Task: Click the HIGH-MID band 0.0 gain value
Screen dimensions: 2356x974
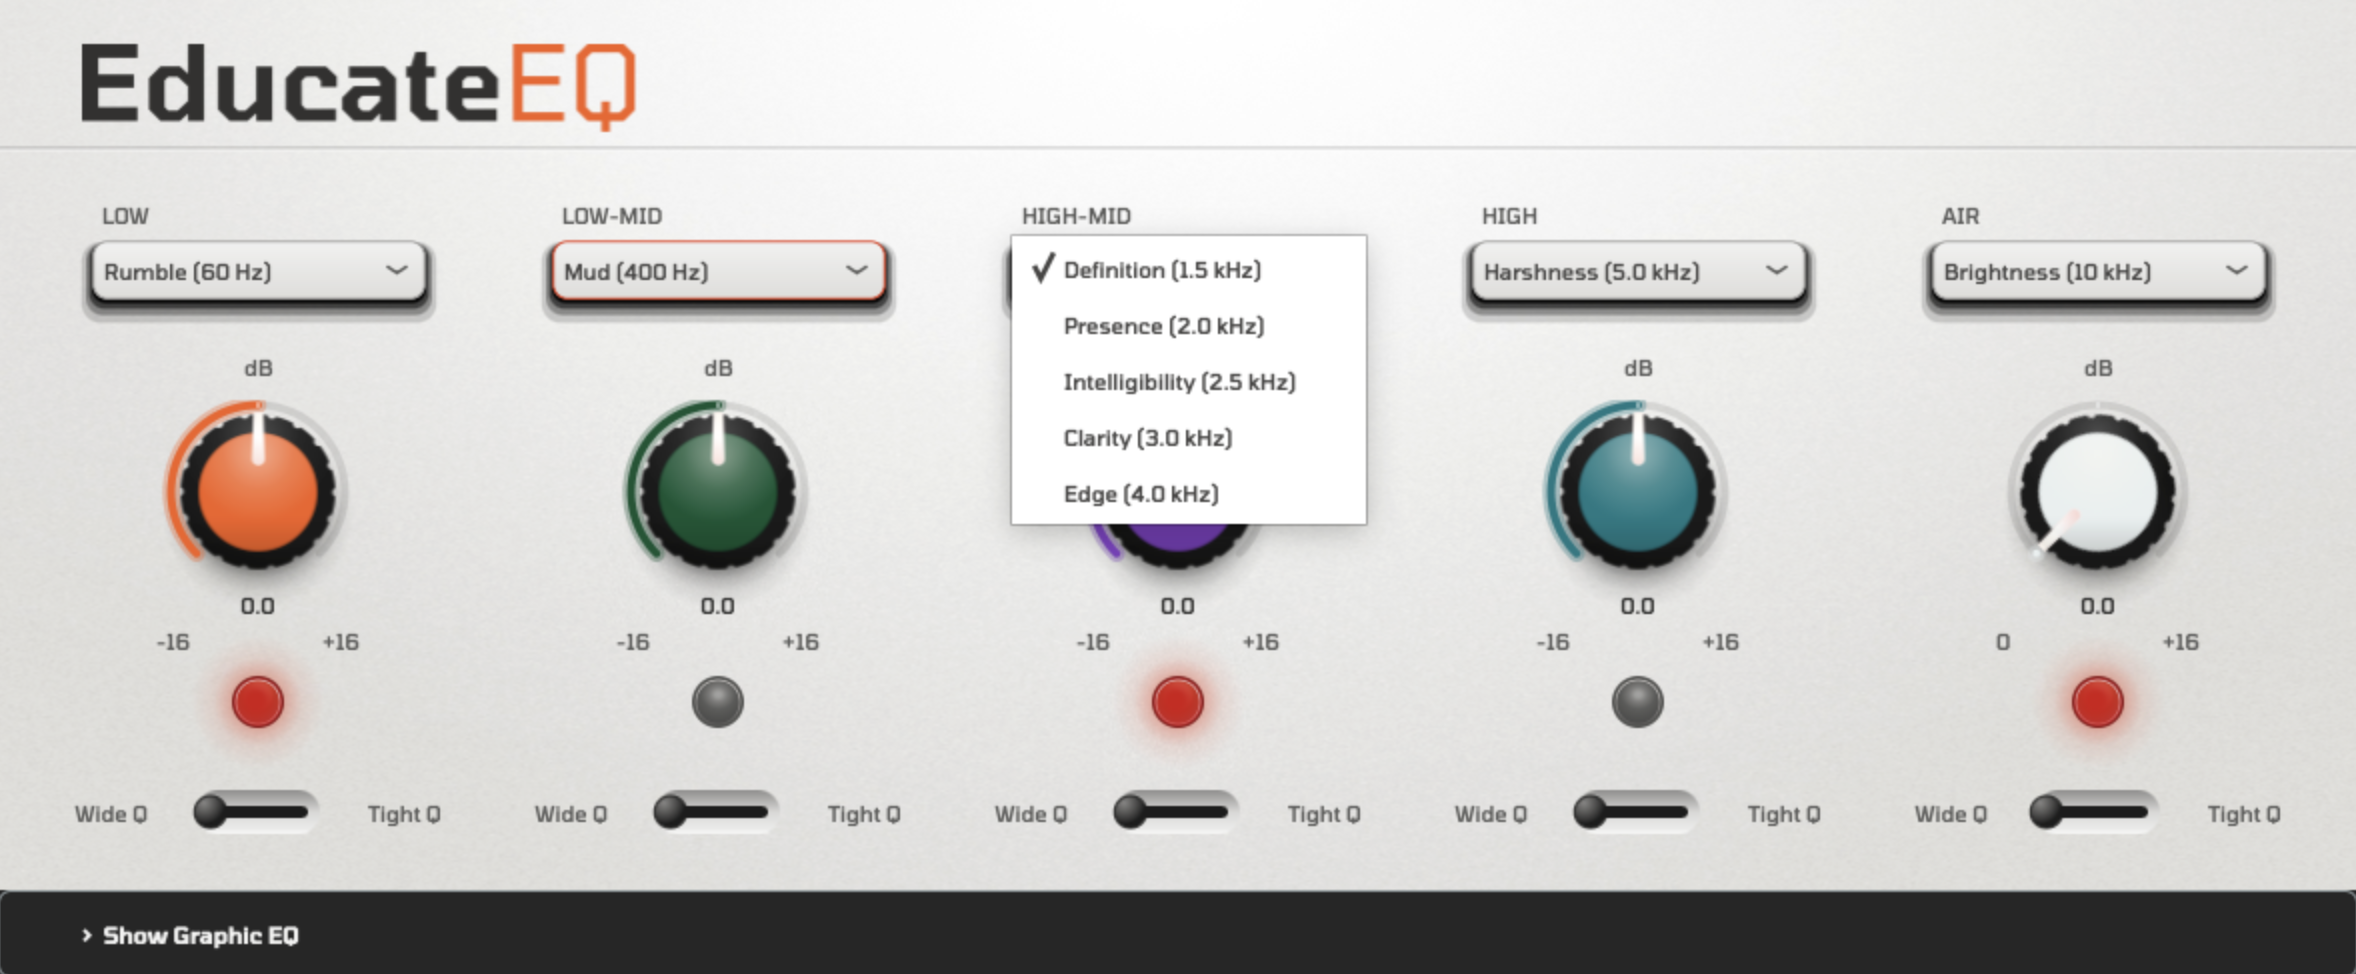Action: coord(1177,606)
